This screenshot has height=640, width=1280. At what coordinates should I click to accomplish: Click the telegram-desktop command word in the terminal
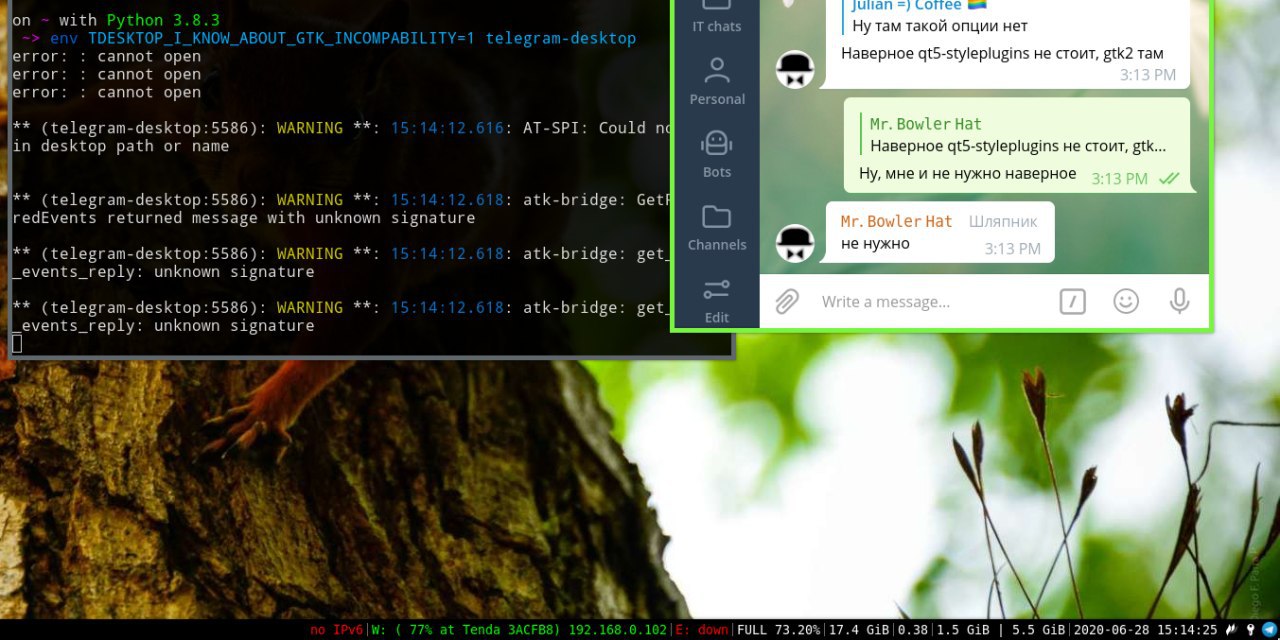[561, 38]
